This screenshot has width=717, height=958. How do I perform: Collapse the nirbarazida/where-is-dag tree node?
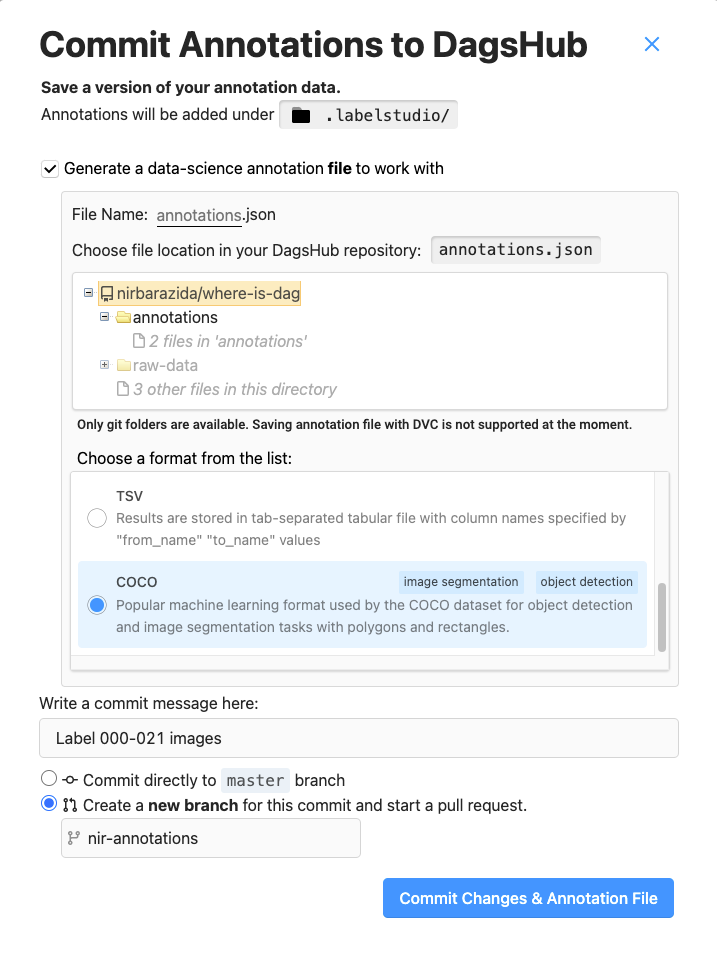89,293
